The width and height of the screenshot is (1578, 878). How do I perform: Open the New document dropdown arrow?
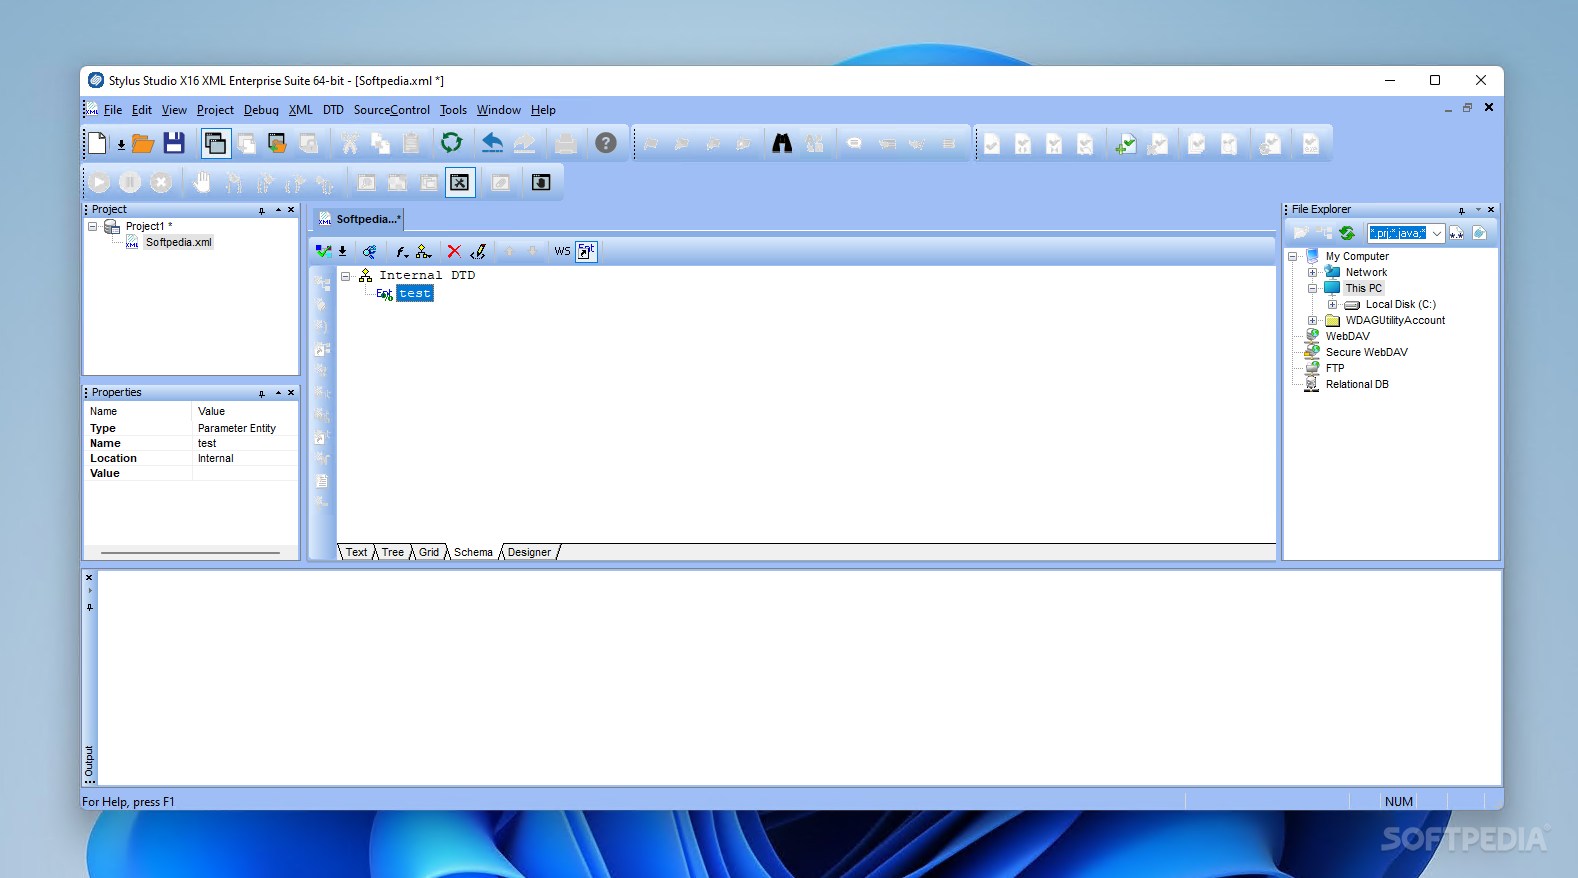[121, 145]
